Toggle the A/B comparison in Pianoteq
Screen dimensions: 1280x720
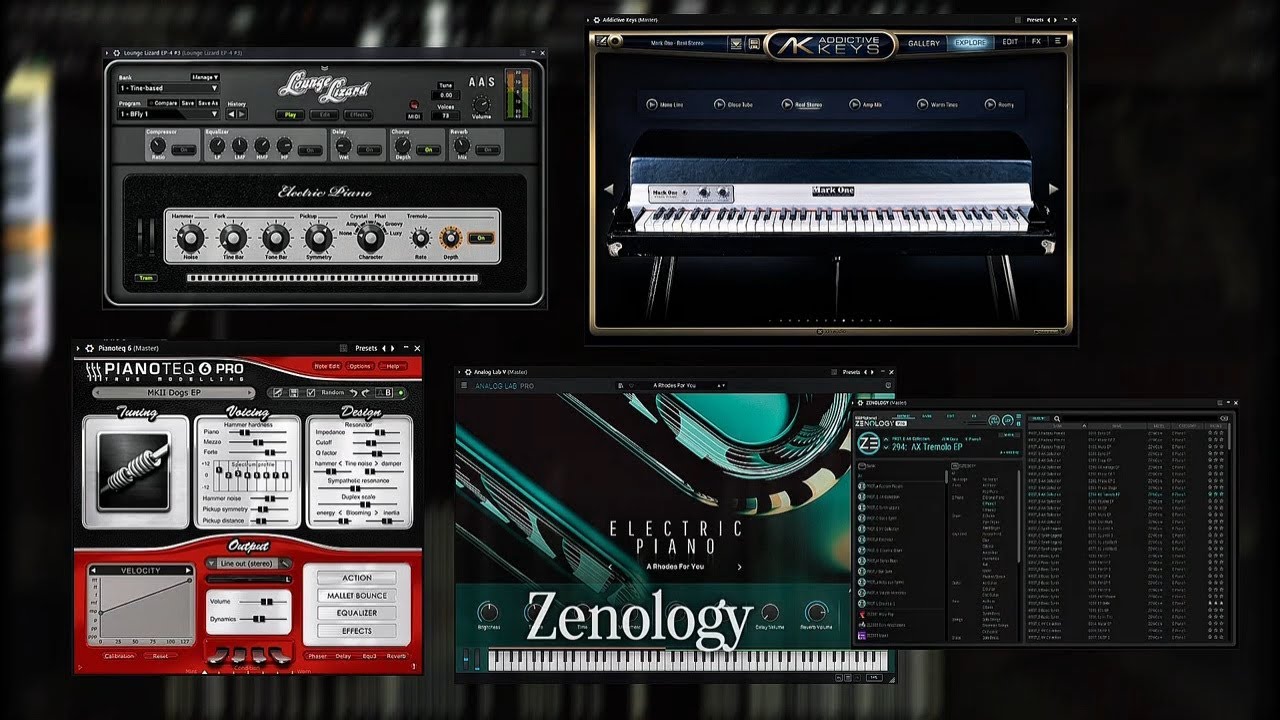(385, 392)
